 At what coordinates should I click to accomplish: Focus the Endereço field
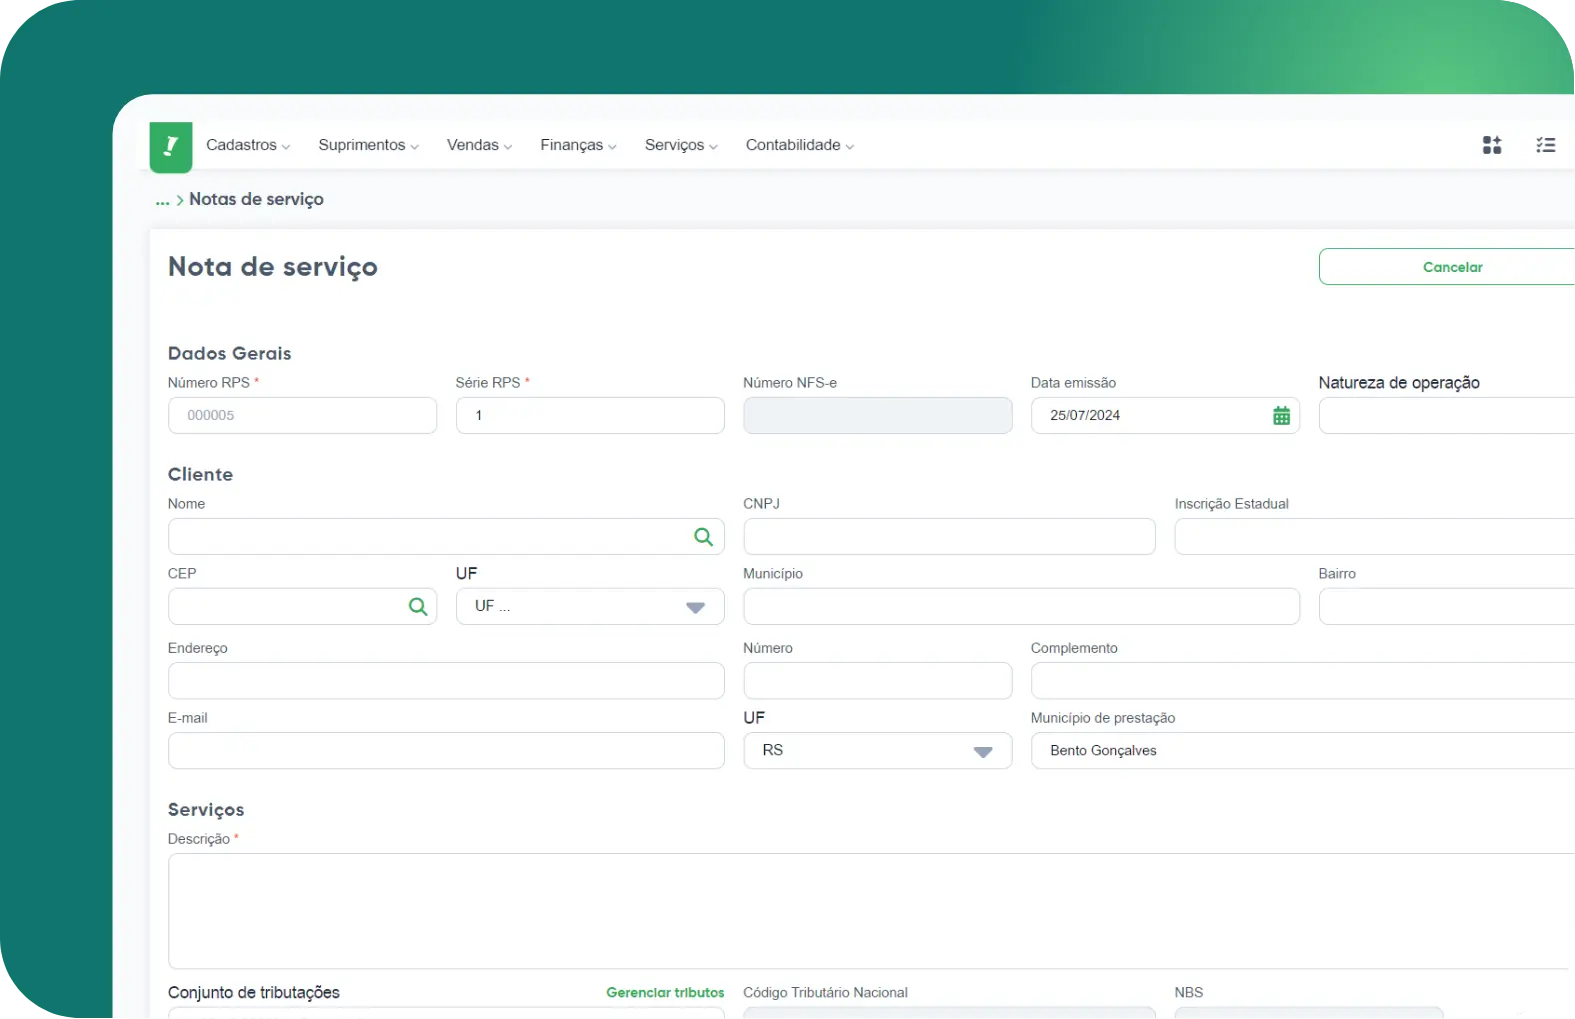tap(446, 681)
